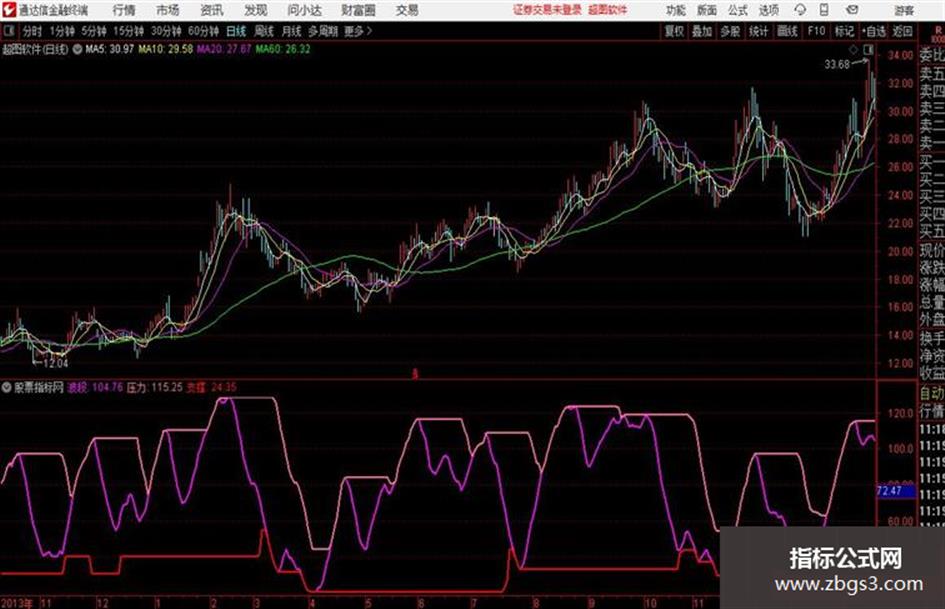Image resolution: width=945 pixels, height=609 pixels.
Task: Expand 更多 periods chevron
Action: pos(369,31)
